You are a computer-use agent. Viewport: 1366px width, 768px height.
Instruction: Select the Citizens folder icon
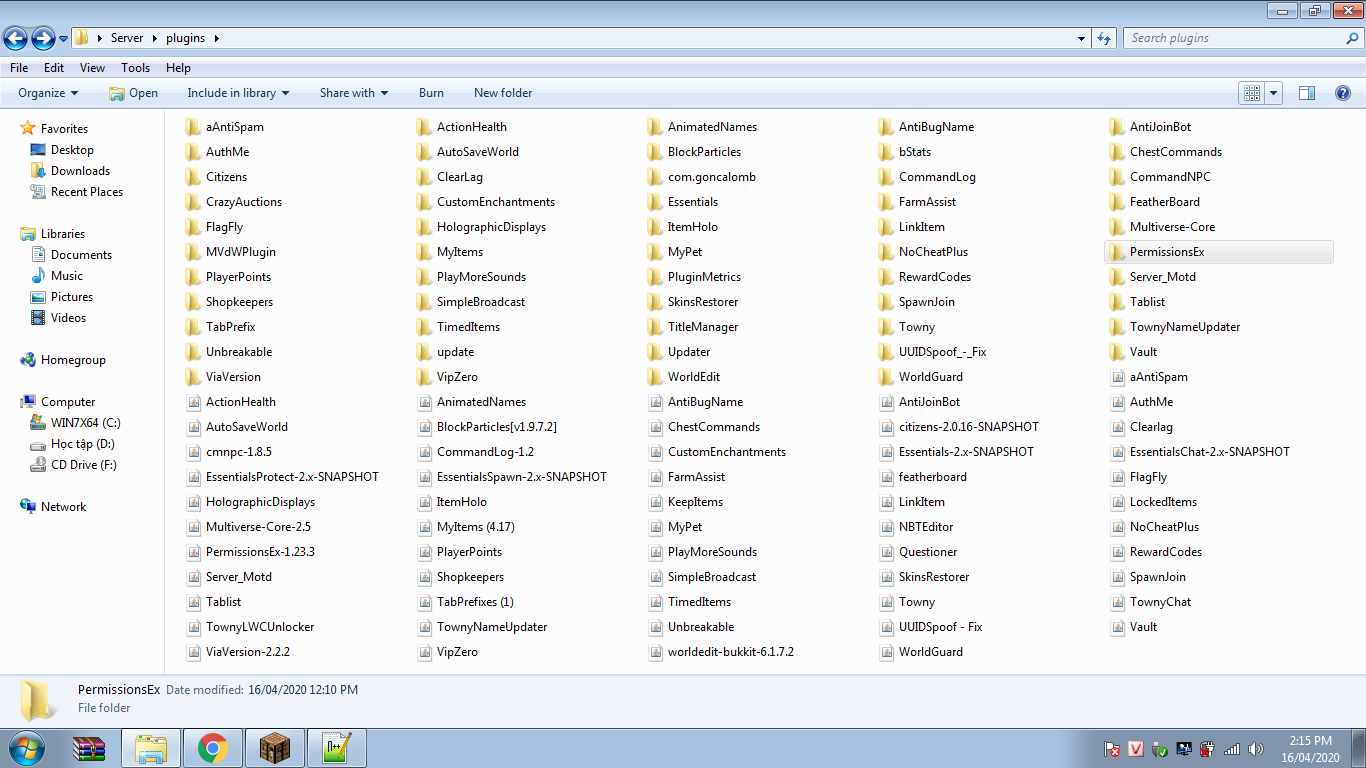pos(193,177)
